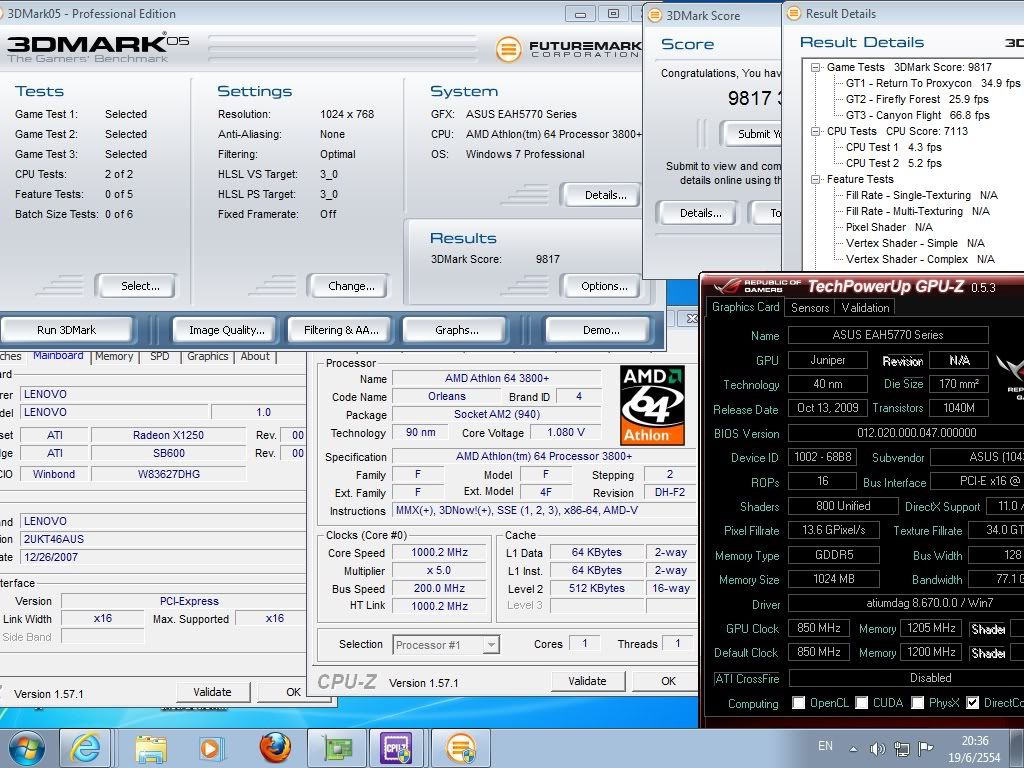Open the Action Center flag icon
Image resolution: width=1024 pixels, height=768 pixels.
(x=925, y=748)
